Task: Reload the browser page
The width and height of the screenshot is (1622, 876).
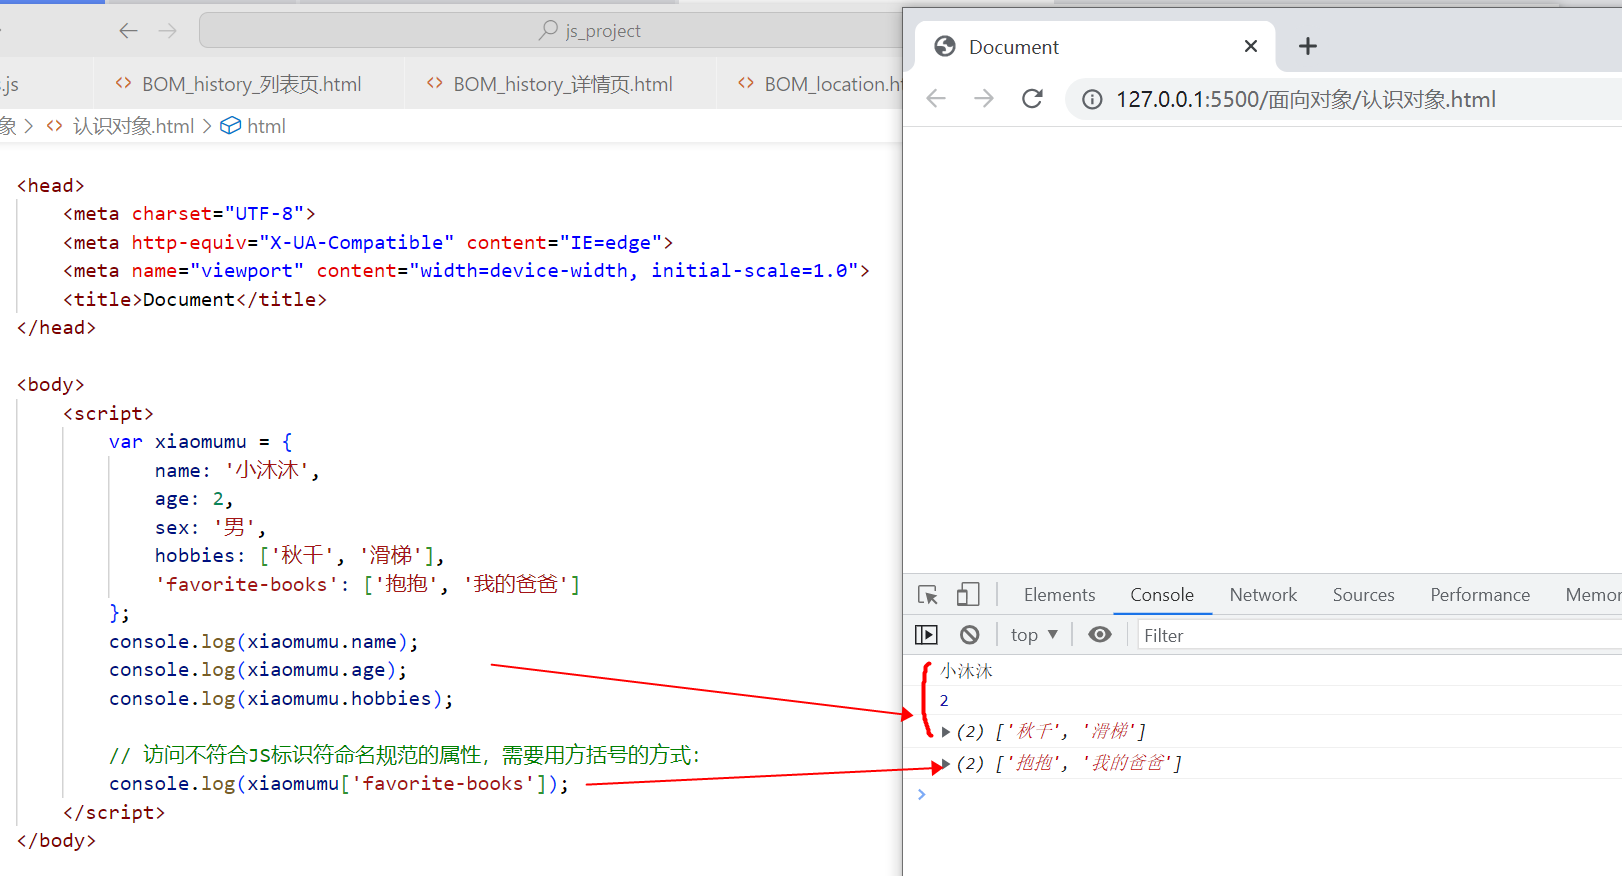Action: [1032, 98]
